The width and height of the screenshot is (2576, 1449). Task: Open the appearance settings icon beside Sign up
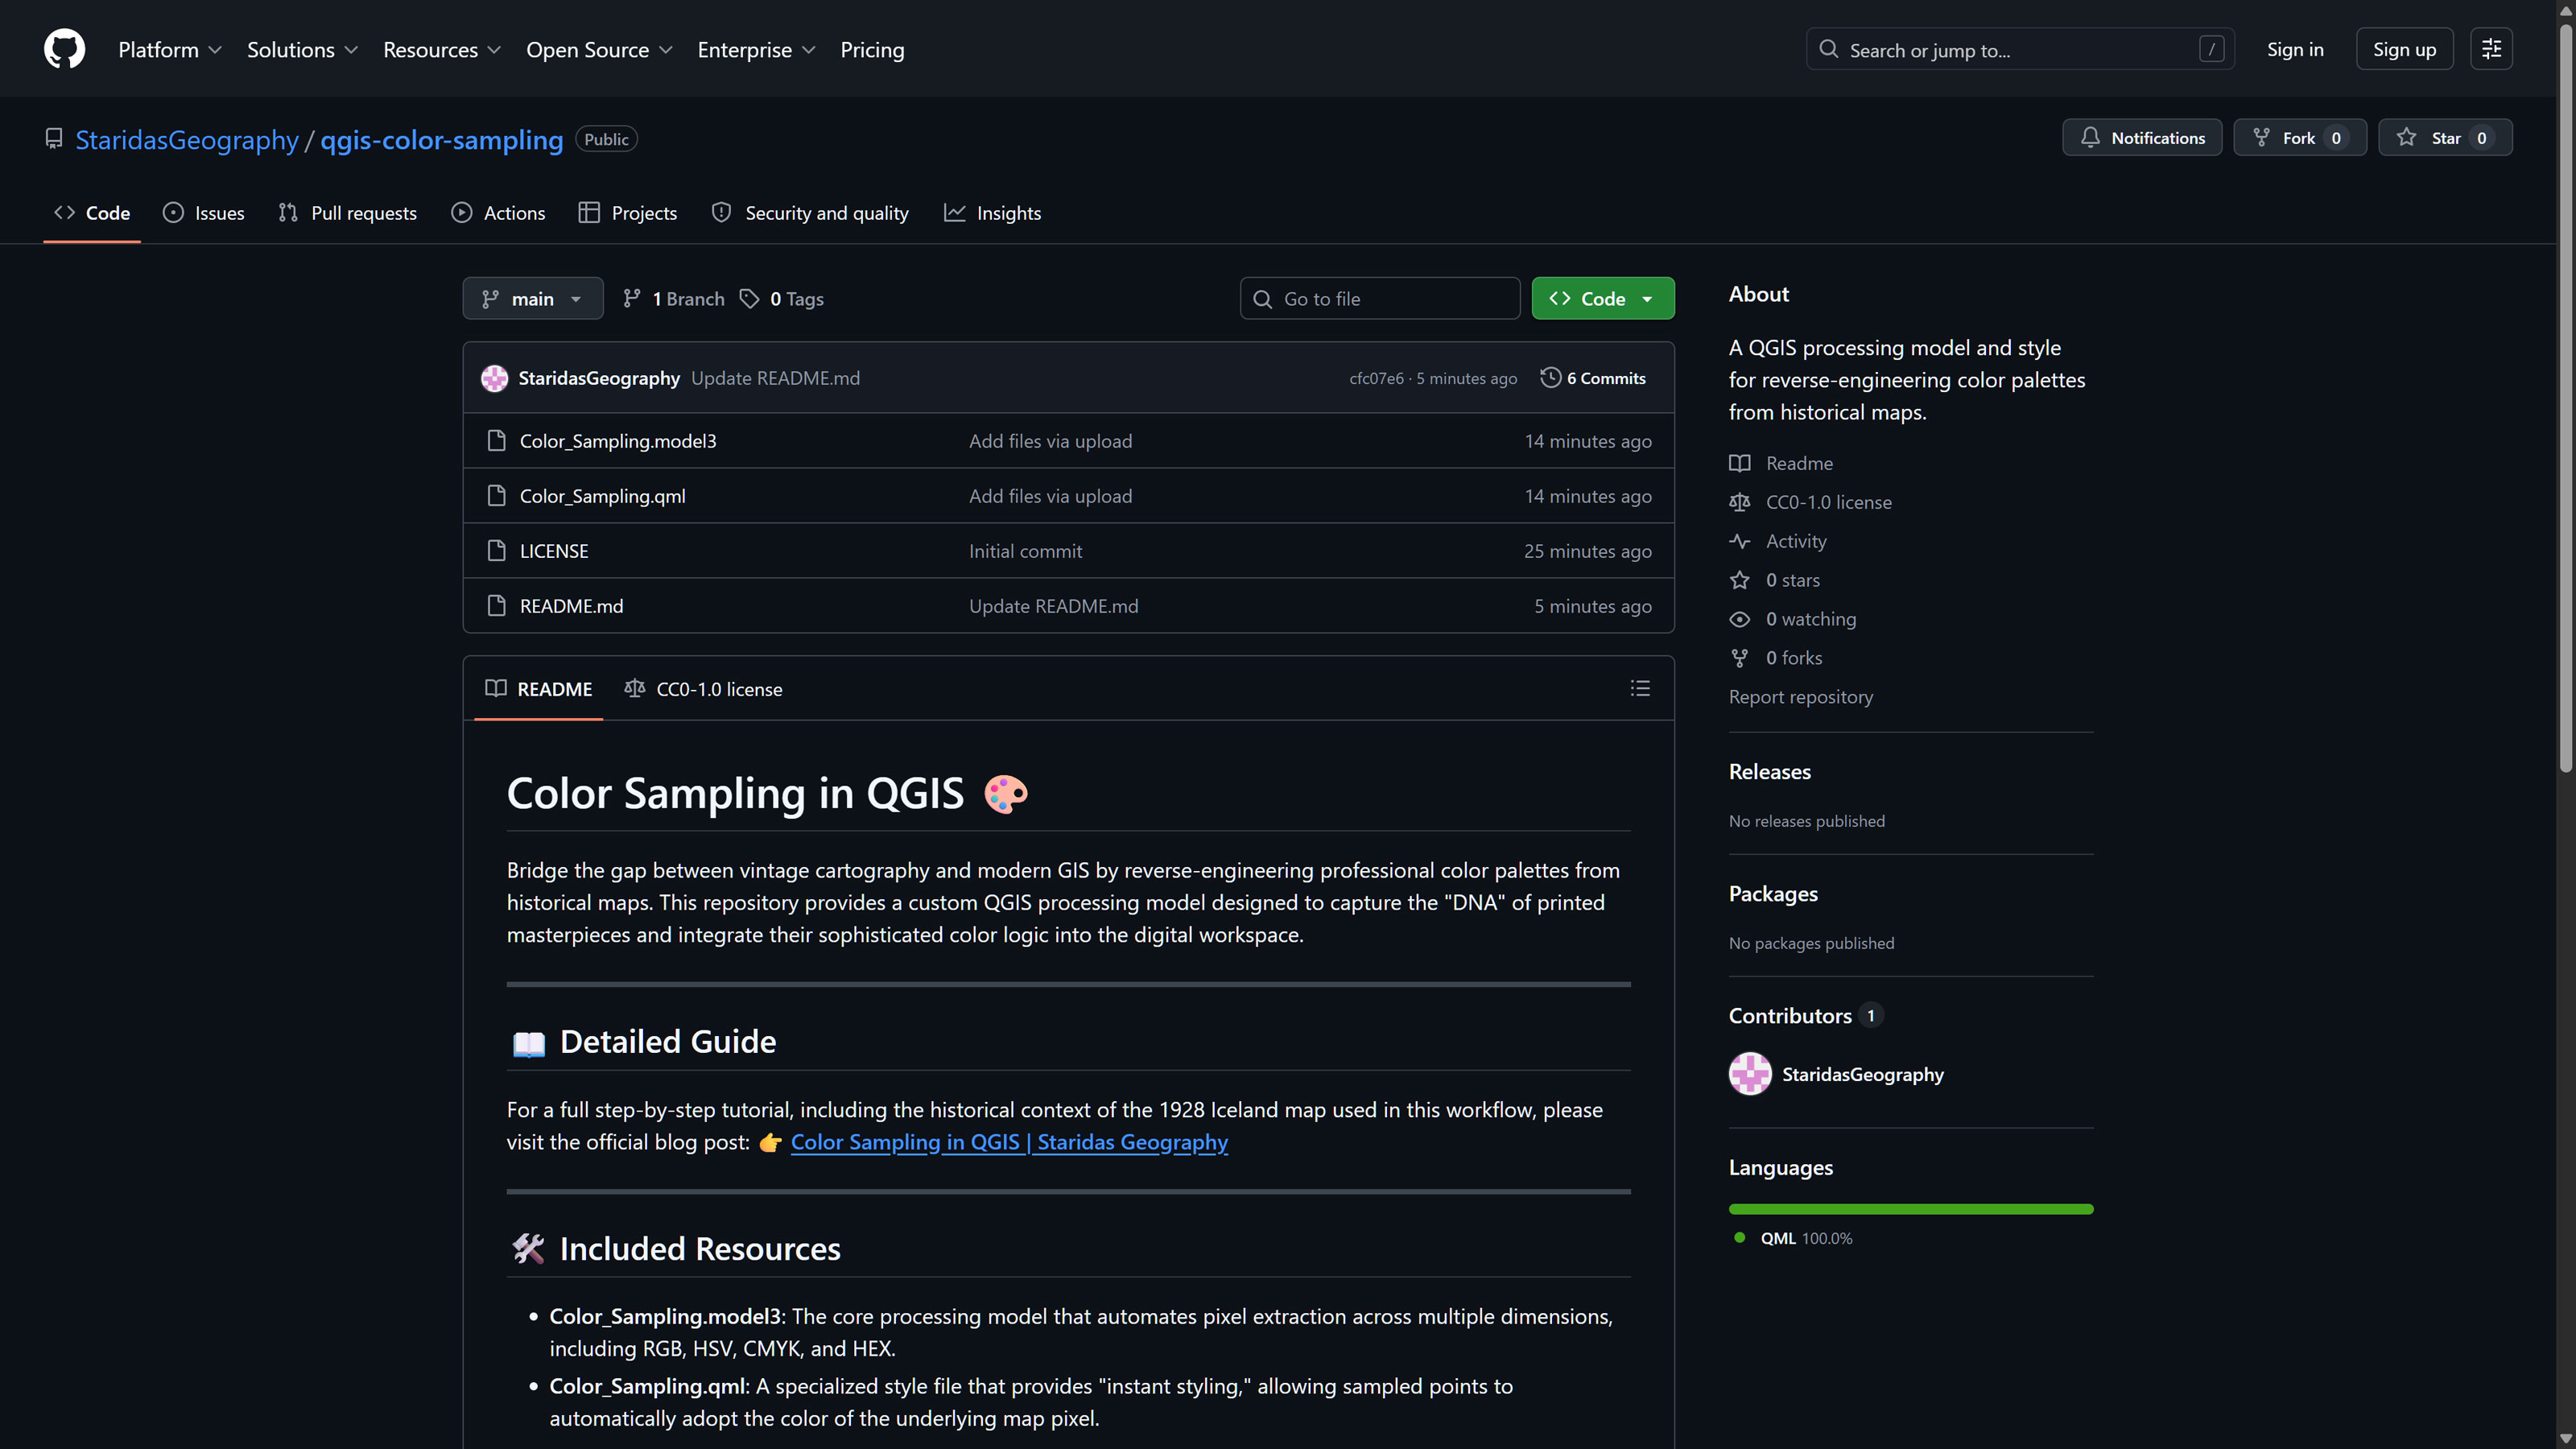click(2491, 49)
